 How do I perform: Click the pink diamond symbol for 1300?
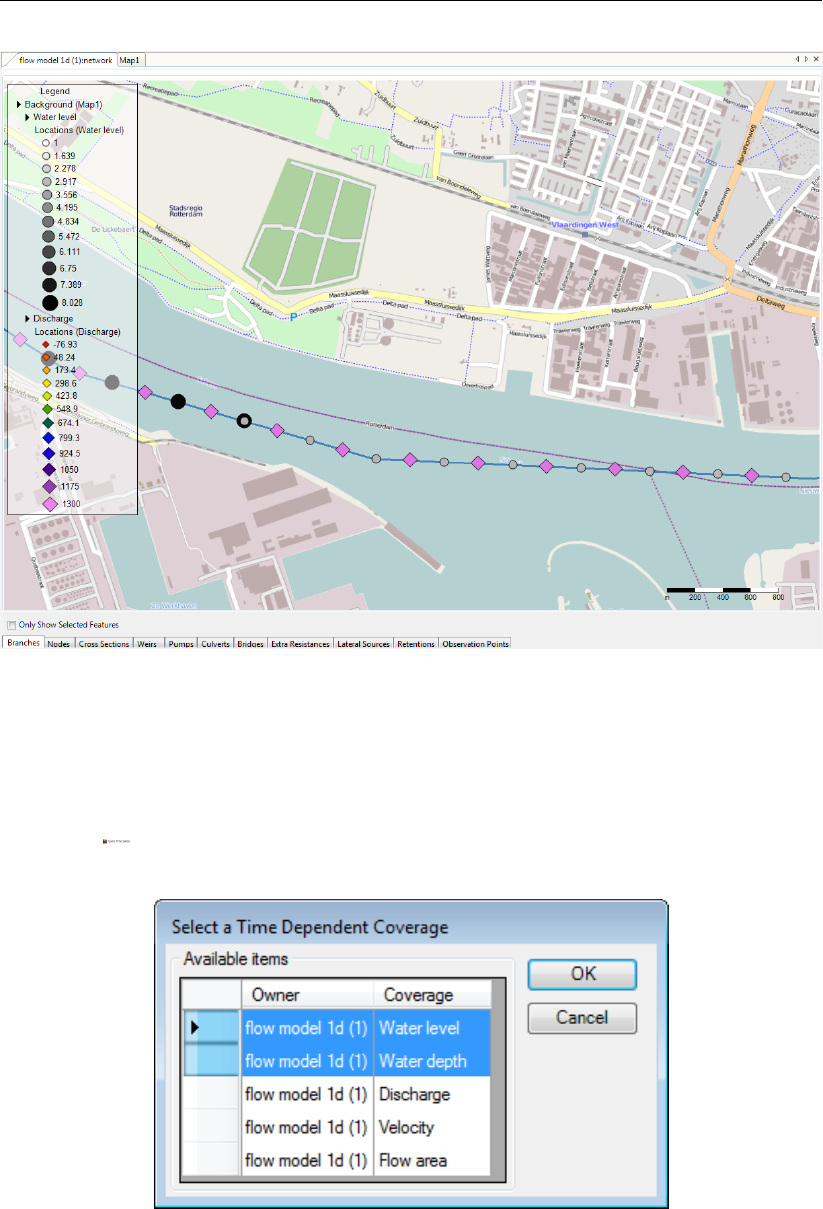(48, 504)
